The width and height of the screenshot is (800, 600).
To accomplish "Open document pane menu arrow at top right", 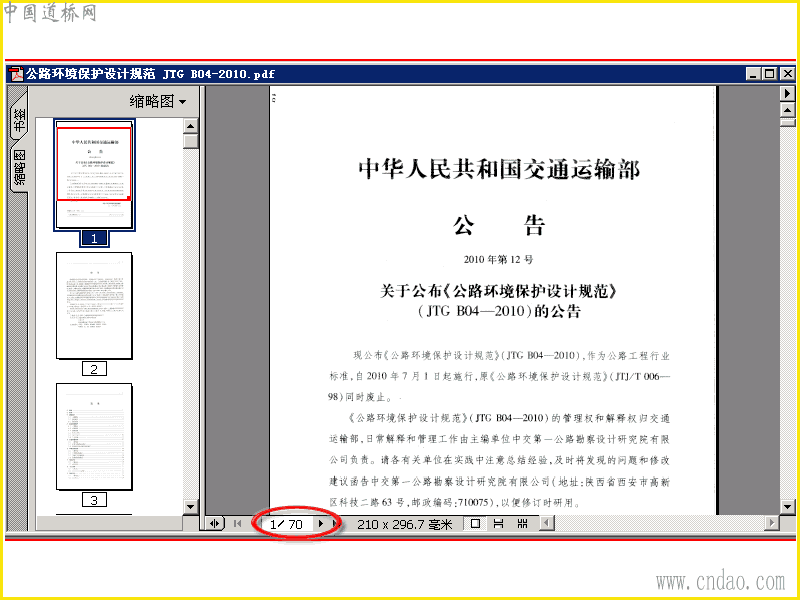I will 787,93.
